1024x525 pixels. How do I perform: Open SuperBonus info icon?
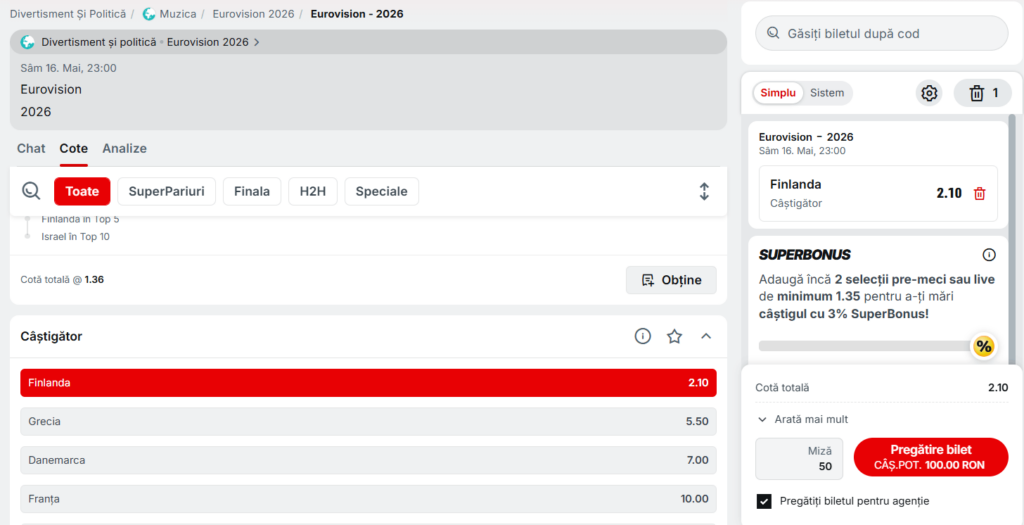pos(989,255)
